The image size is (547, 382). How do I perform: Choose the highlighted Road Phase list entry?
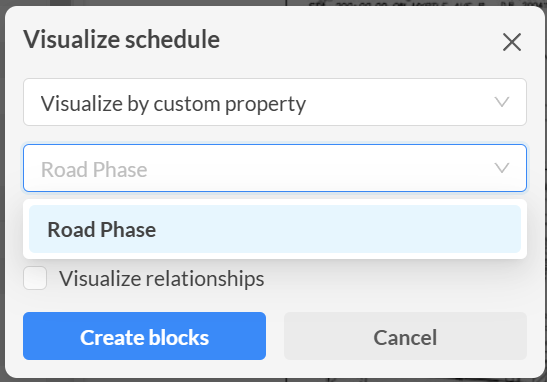[x=275, y=229]
